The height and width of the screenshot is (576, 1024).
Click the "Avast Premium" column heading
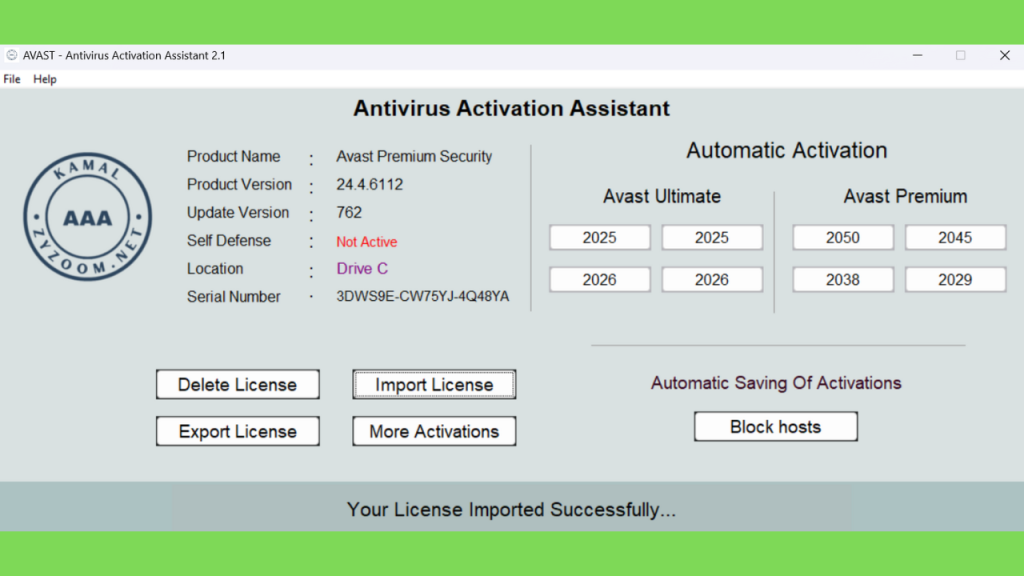(x=905, y=196)
